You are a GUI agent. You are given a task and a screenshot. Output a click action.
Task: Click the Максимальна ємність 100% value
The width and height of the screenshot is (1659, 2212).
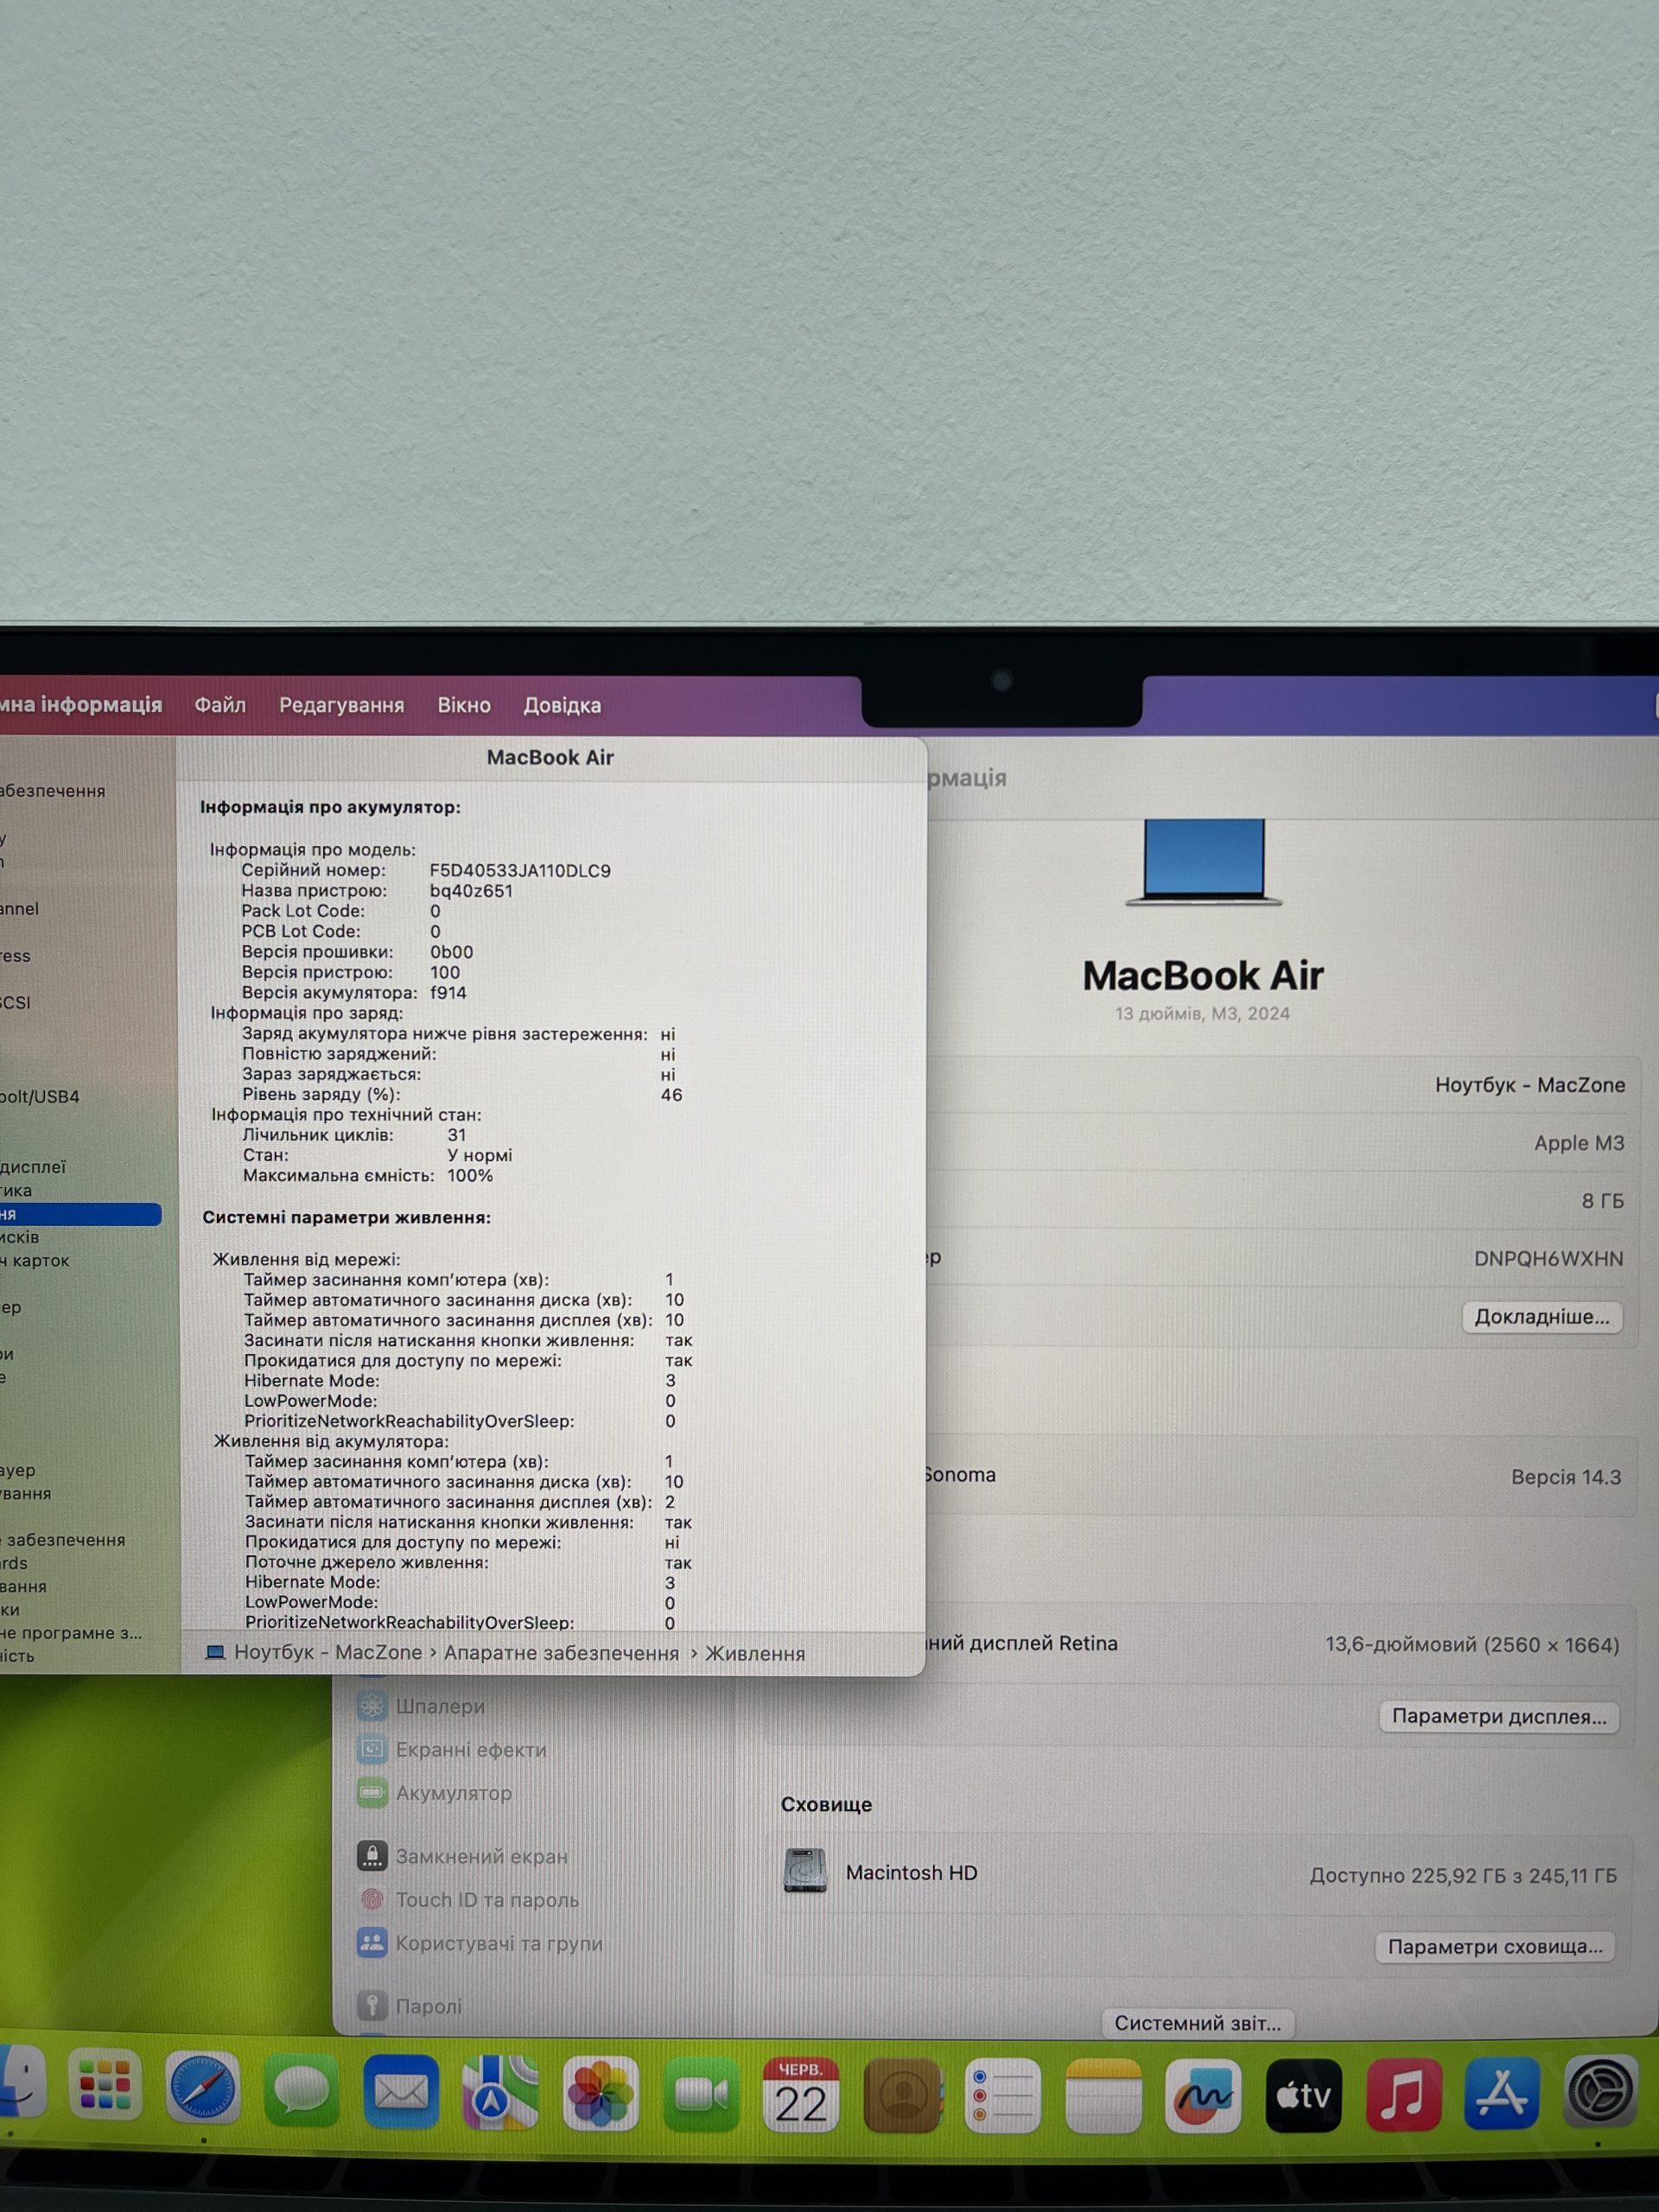point(470,1175)
